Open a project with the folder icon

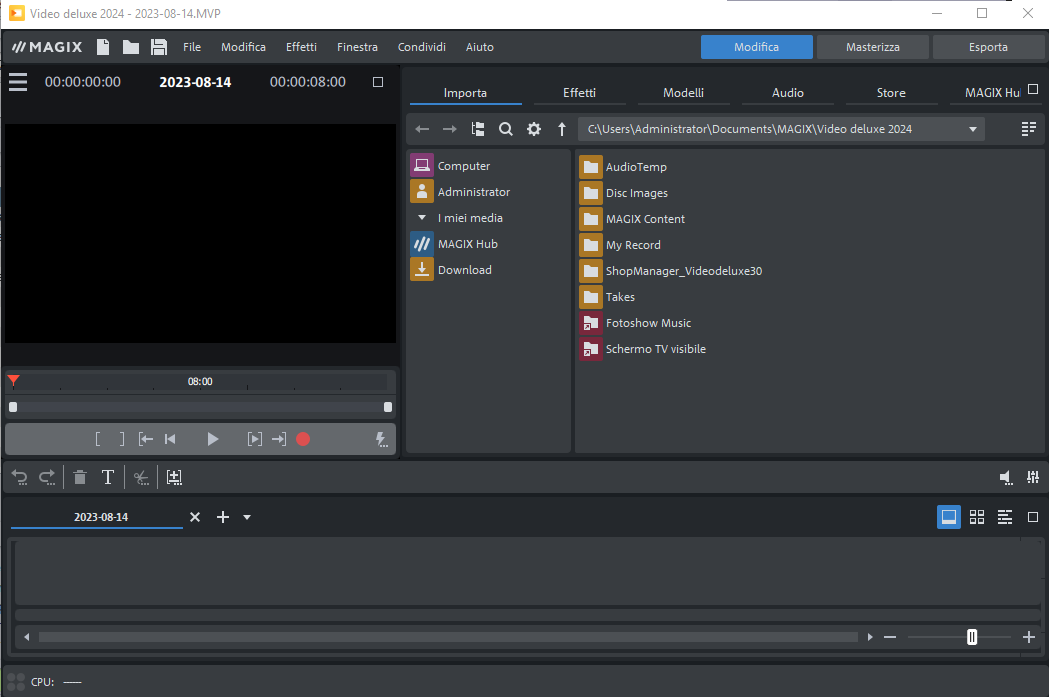131,47
